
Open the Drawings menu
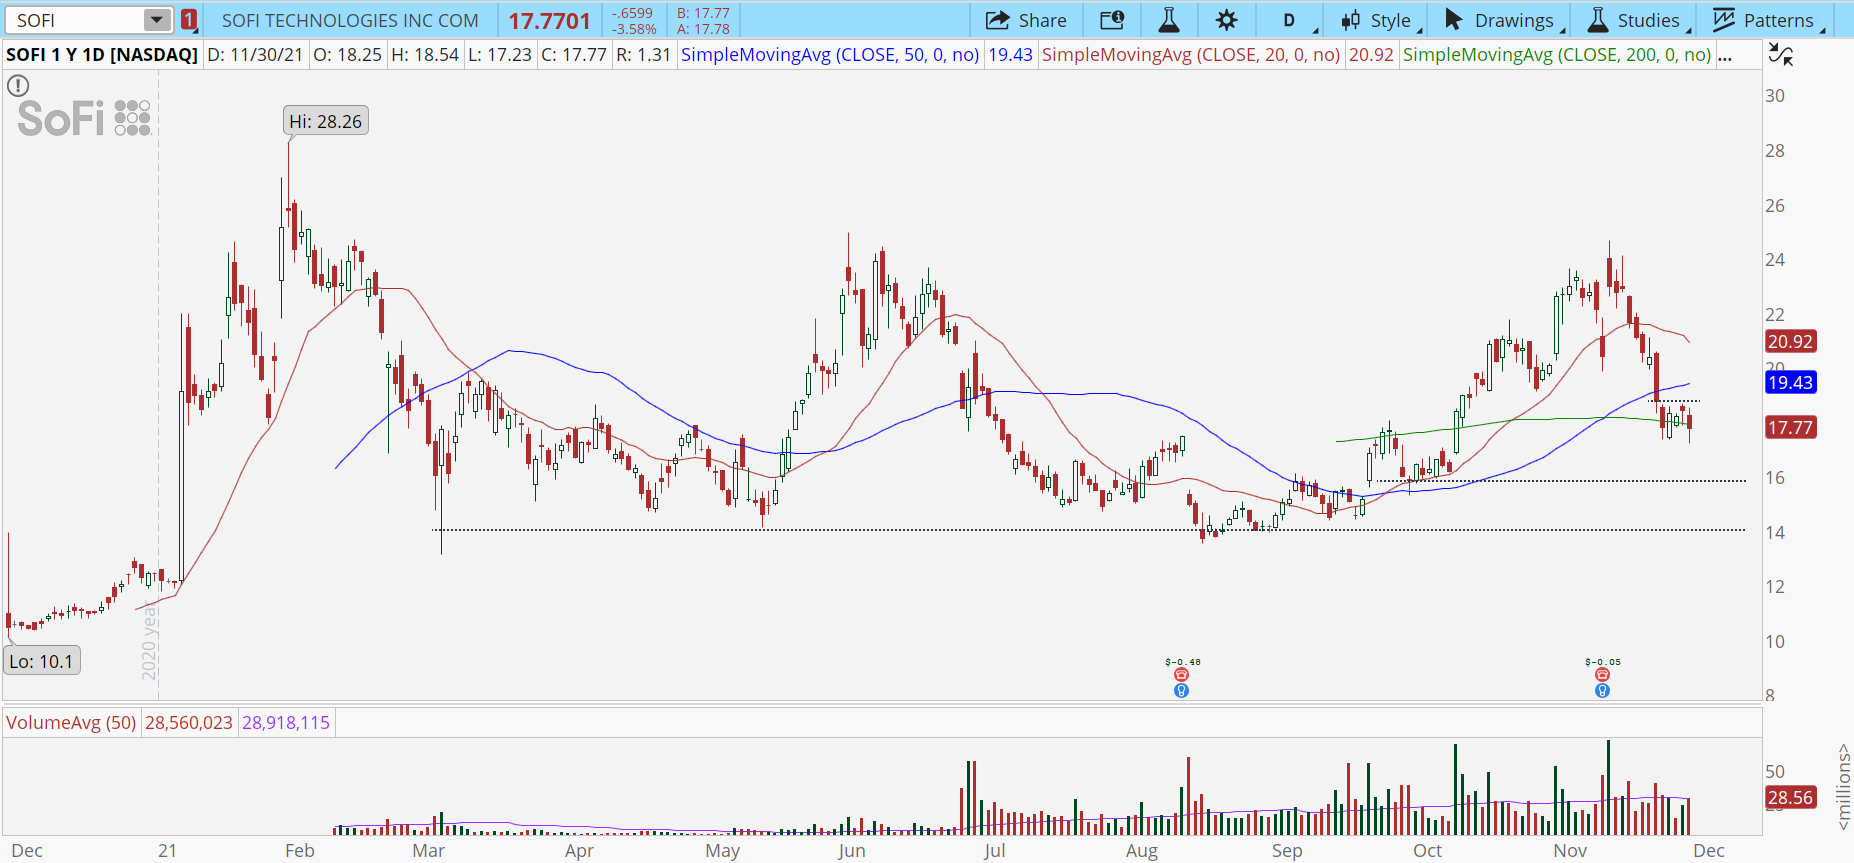(1500, 20)
